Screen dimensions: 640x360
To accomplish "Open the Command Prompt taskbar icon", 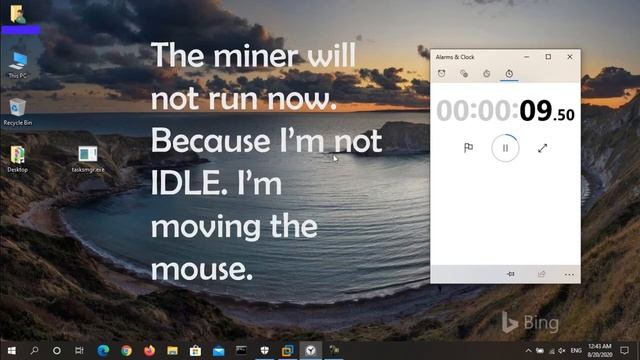I will tap(241, 351).
